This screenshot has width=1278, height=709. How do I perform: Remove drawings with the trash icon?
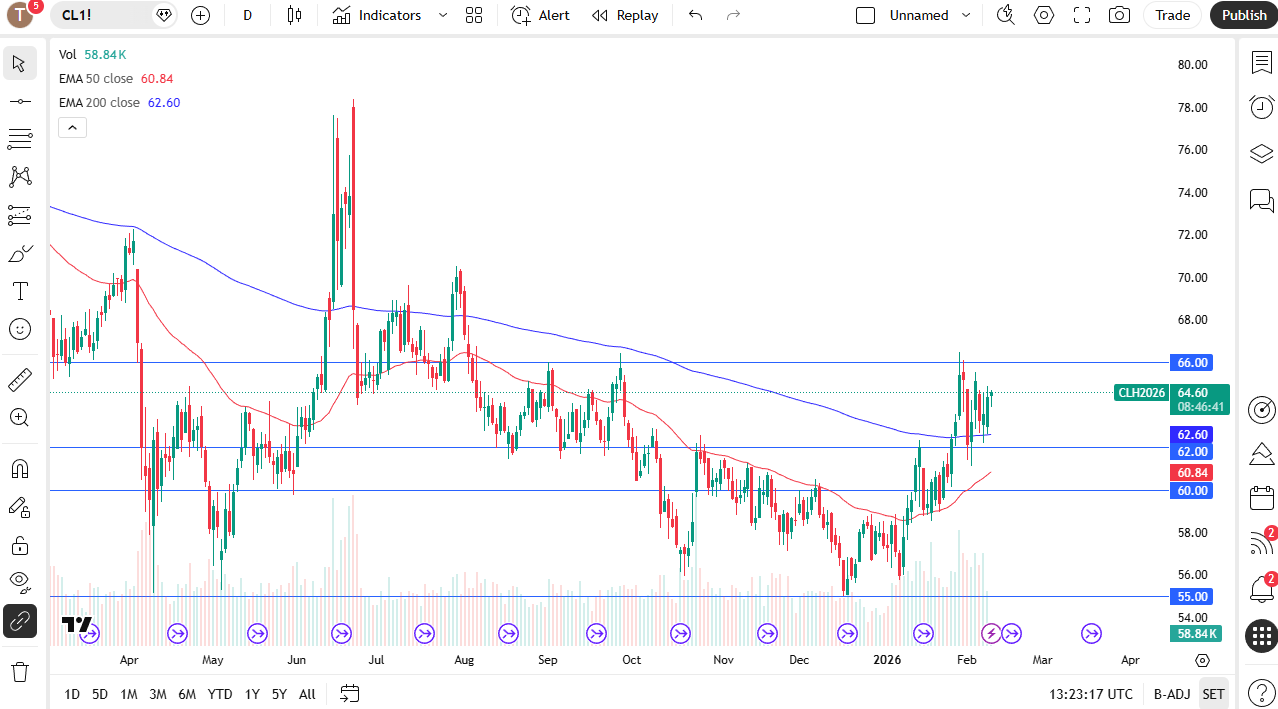pos(20,671)
